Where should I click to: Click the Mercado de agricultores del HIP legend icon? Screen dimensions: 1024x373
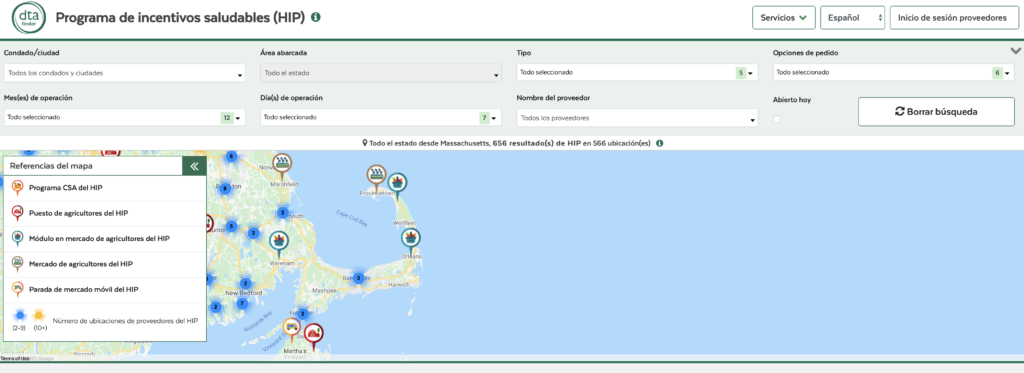(18, 264)
